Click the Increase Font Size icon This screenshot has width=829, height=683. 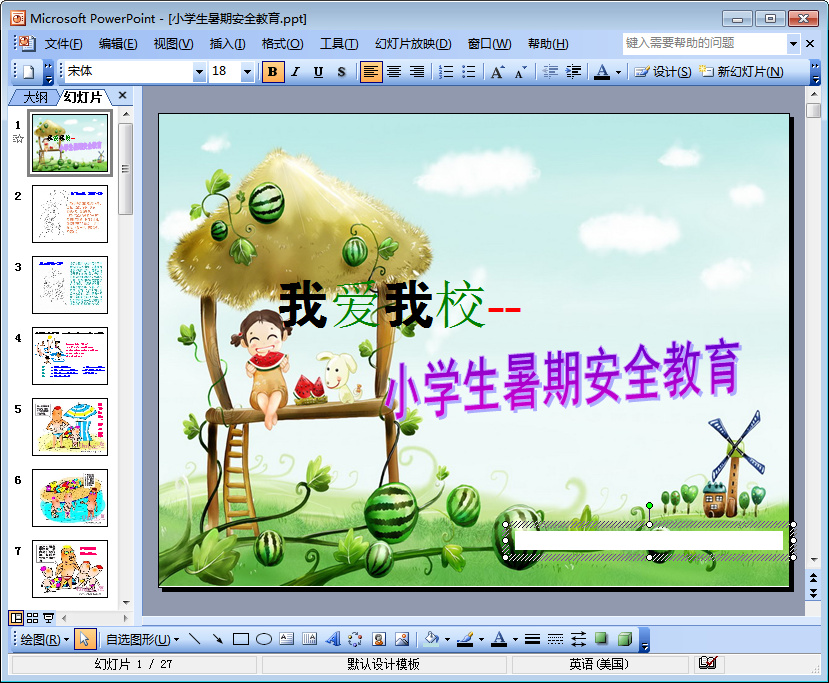497,72
